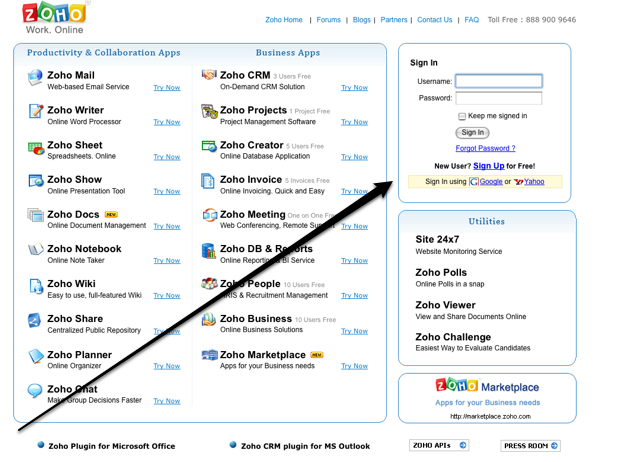The image size is (621, 462).
Task: Click the Forgot Password link
Action: pos(485,148)
